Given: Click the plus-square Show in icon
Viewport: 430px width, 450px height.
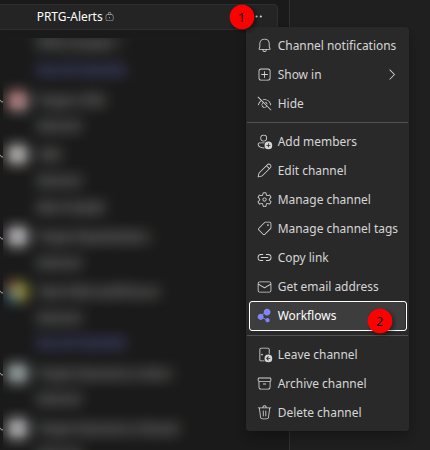Looking at the screenshot, I should [x=264, y=75].
